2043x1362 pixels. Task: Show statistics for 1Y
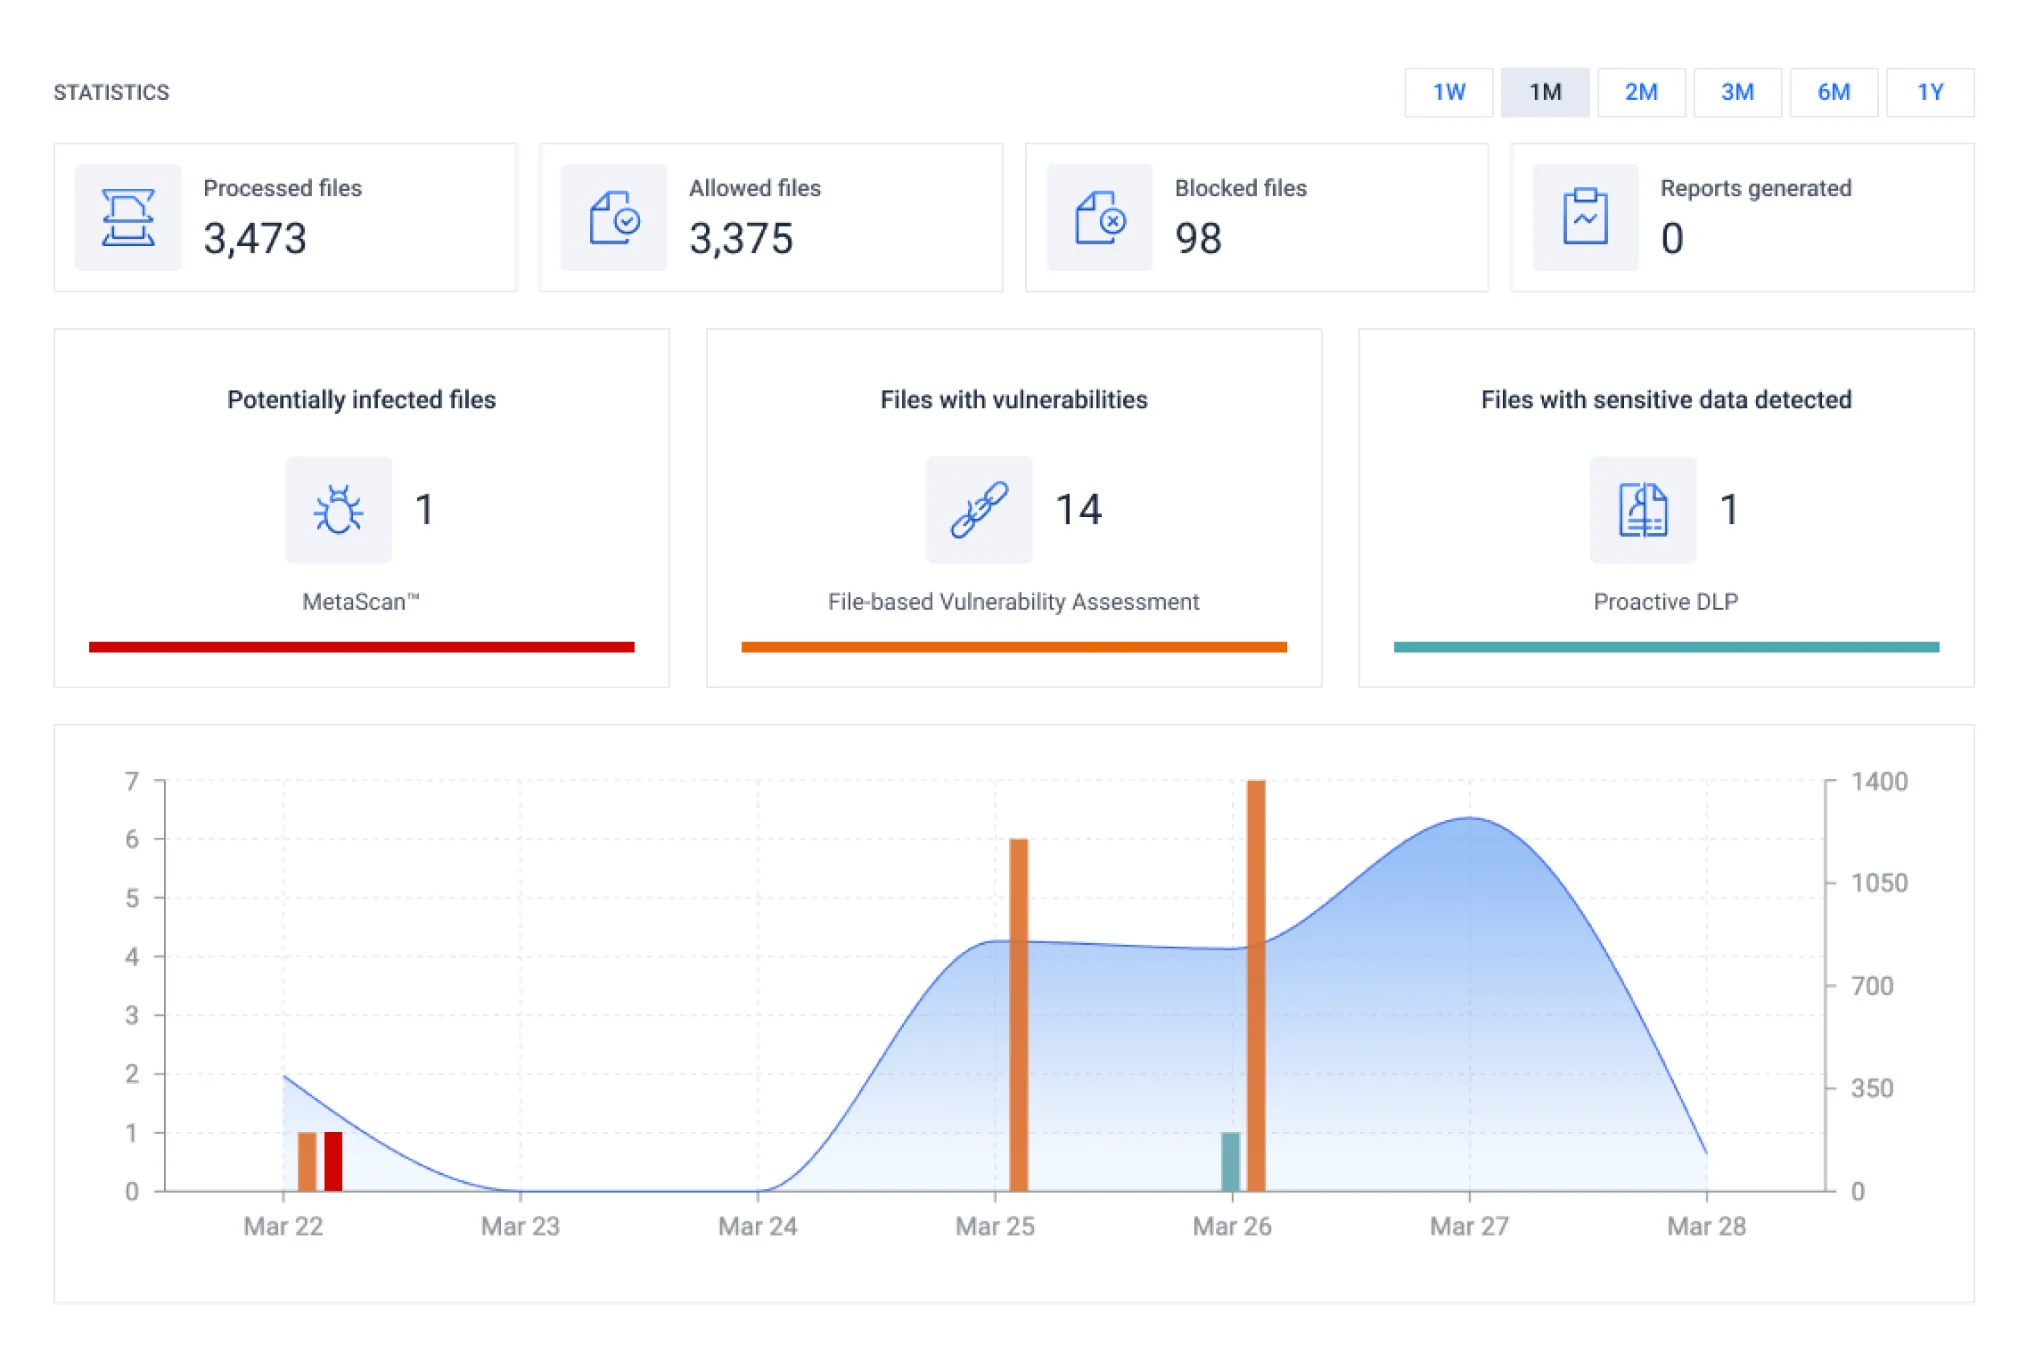1929,92
